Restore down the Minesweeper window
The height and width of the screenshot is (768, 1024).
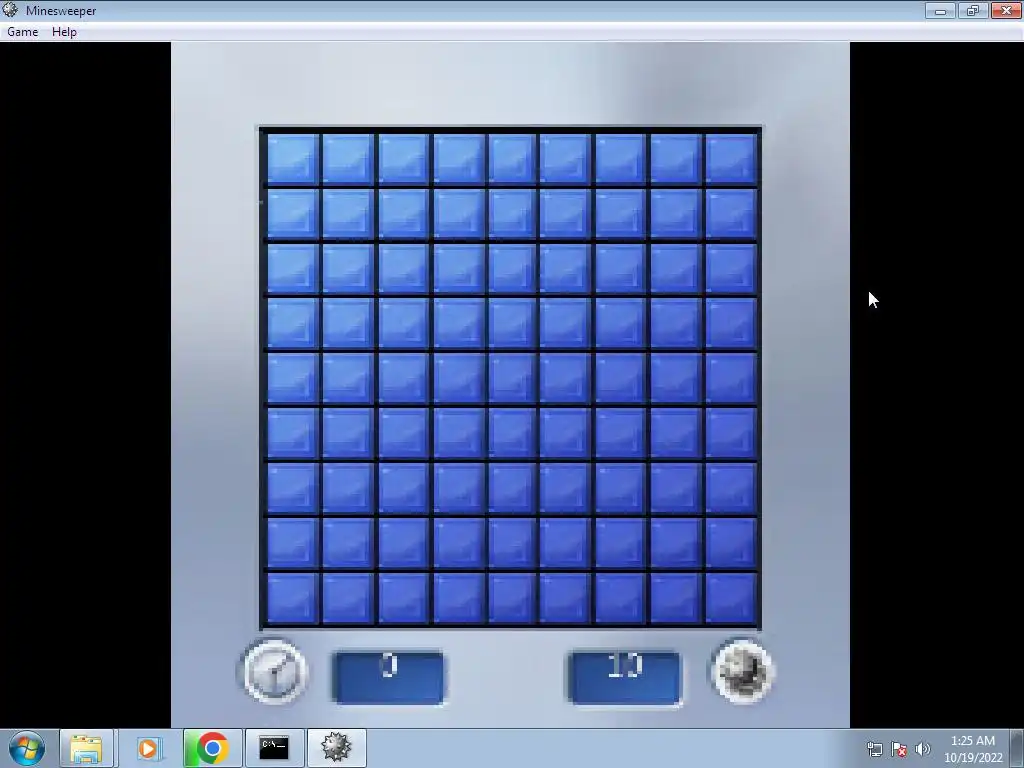pyautogui.click(x=972, y=10)
